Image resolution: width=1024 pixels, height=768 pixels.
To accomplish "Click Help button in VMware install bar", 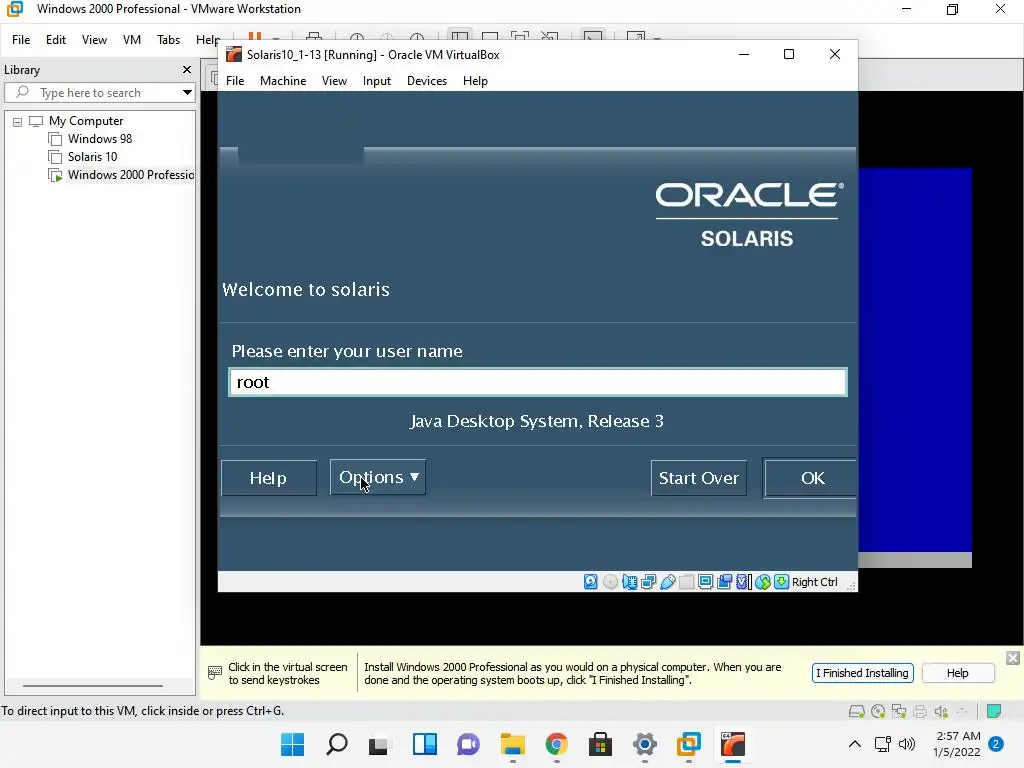I will click(958, 673).
